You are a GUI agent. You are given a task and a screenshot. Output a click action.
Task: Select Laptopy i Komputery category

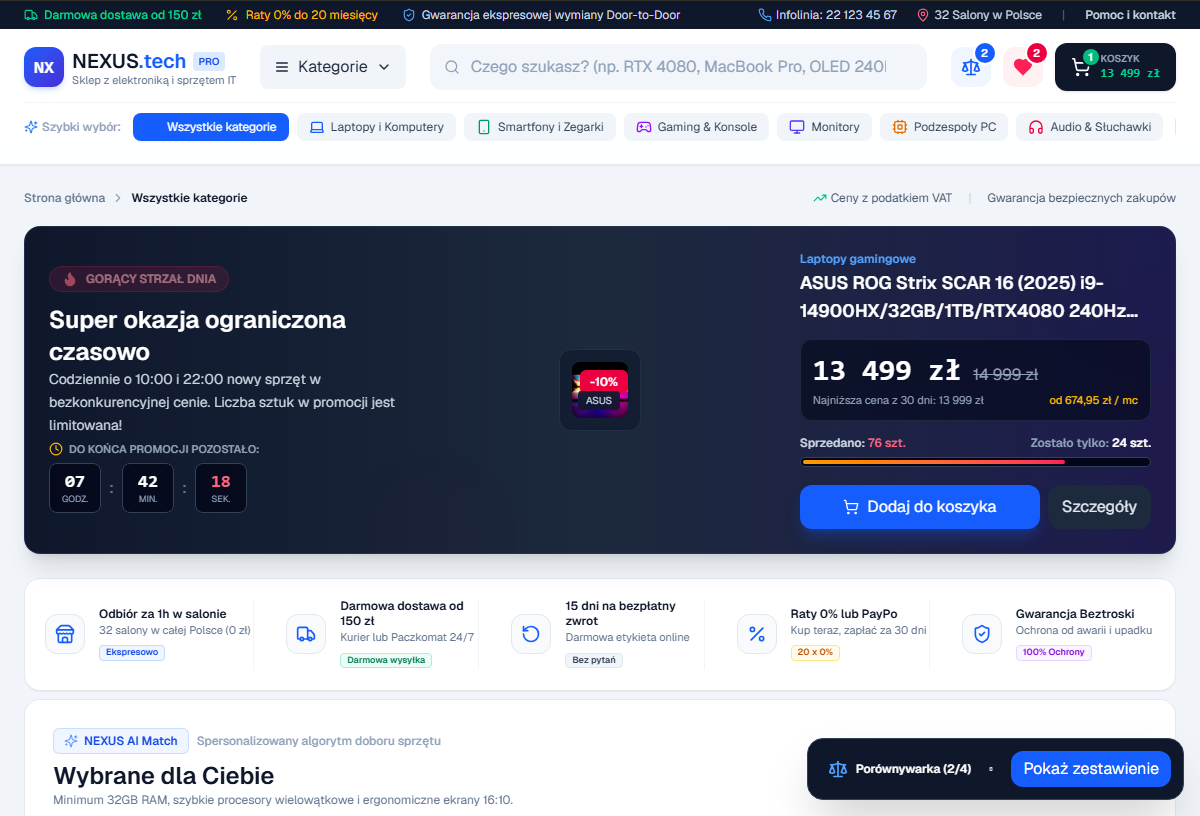click(377, 127)
